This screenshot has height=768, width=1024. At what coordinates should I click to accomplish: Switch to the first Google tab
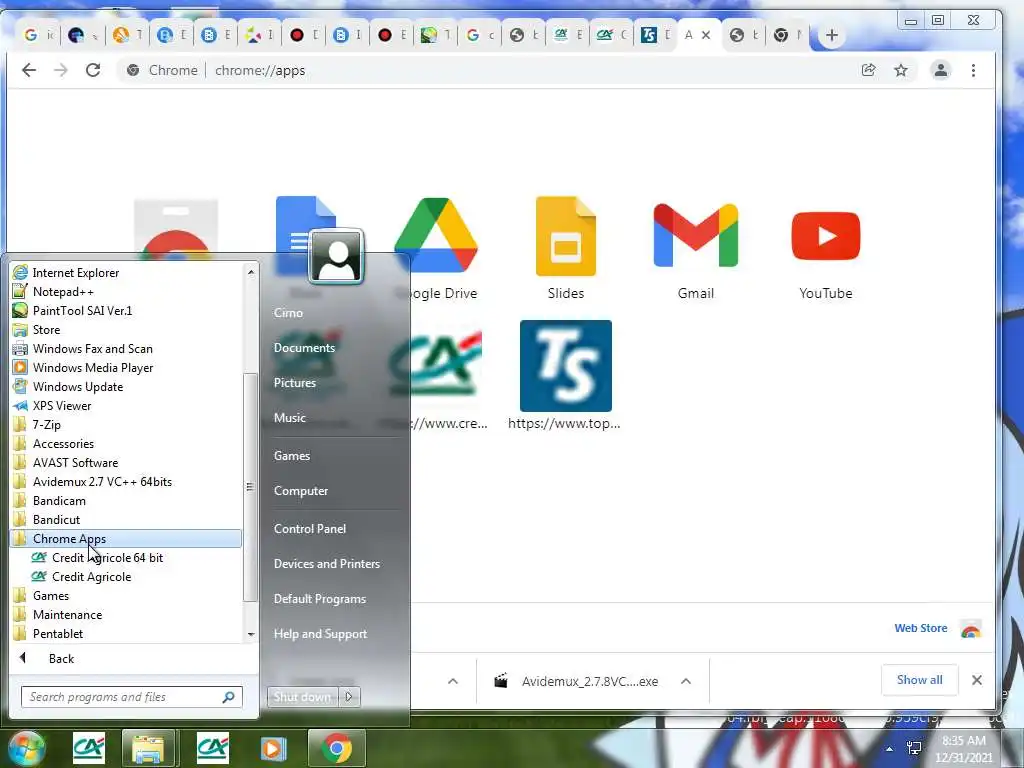(39, 35)
